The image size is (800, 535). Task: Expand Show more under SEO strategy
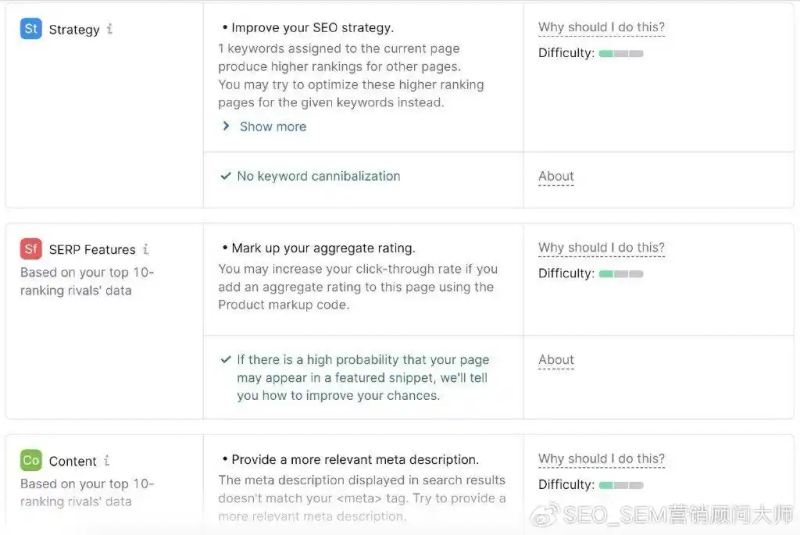(x=272, y=127)
